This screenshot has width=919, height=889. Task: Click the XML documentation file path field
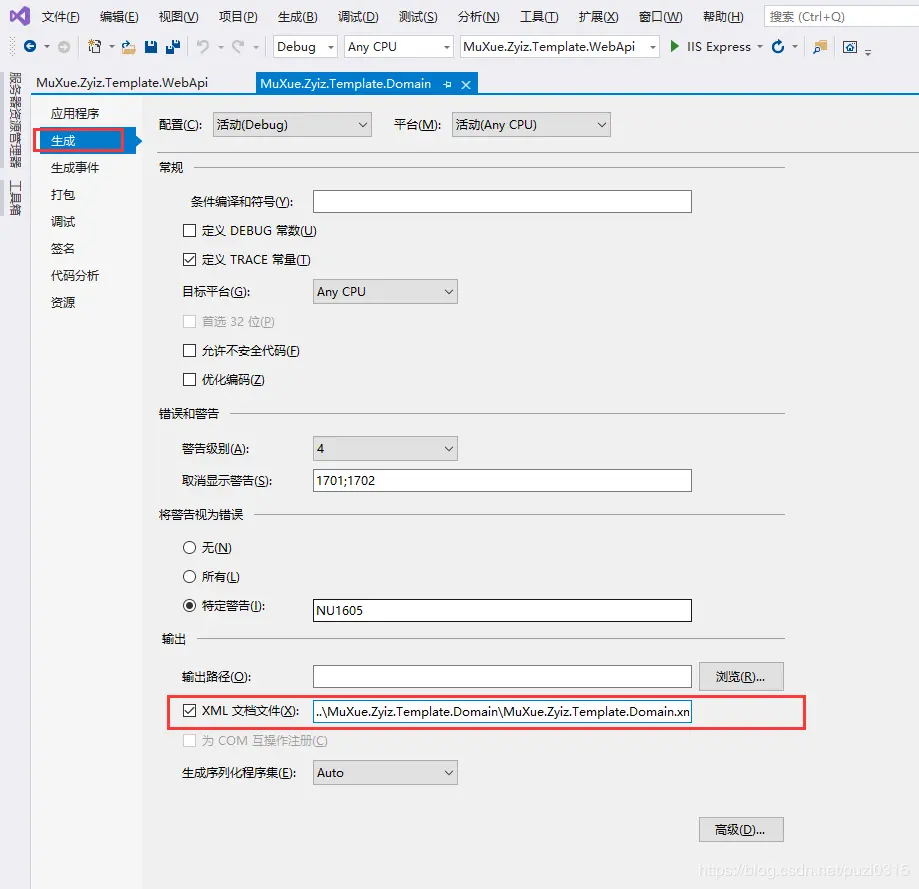coord(502,711)
